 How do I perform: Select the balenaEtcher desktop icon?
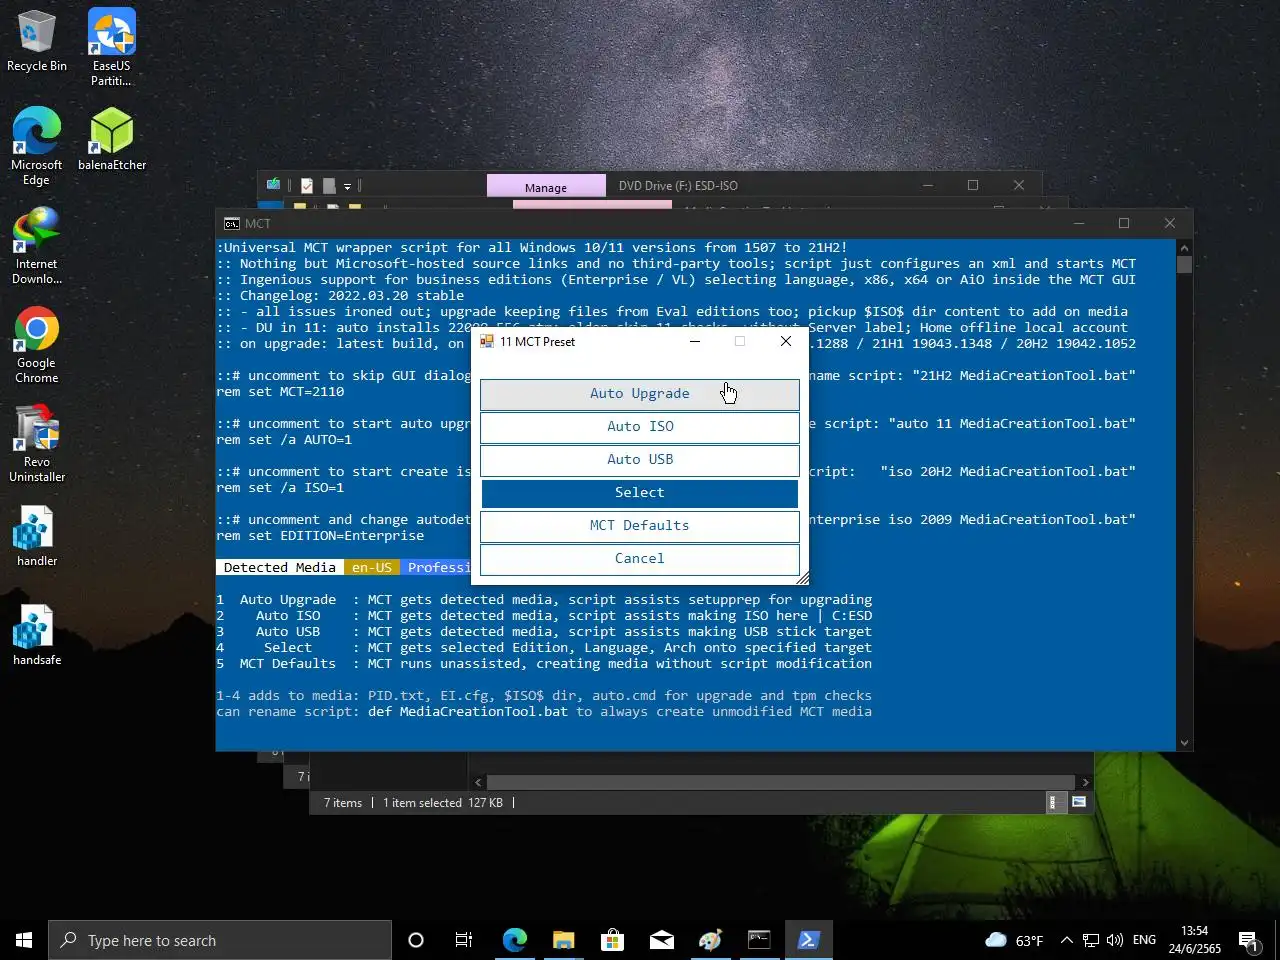(112, 140)
